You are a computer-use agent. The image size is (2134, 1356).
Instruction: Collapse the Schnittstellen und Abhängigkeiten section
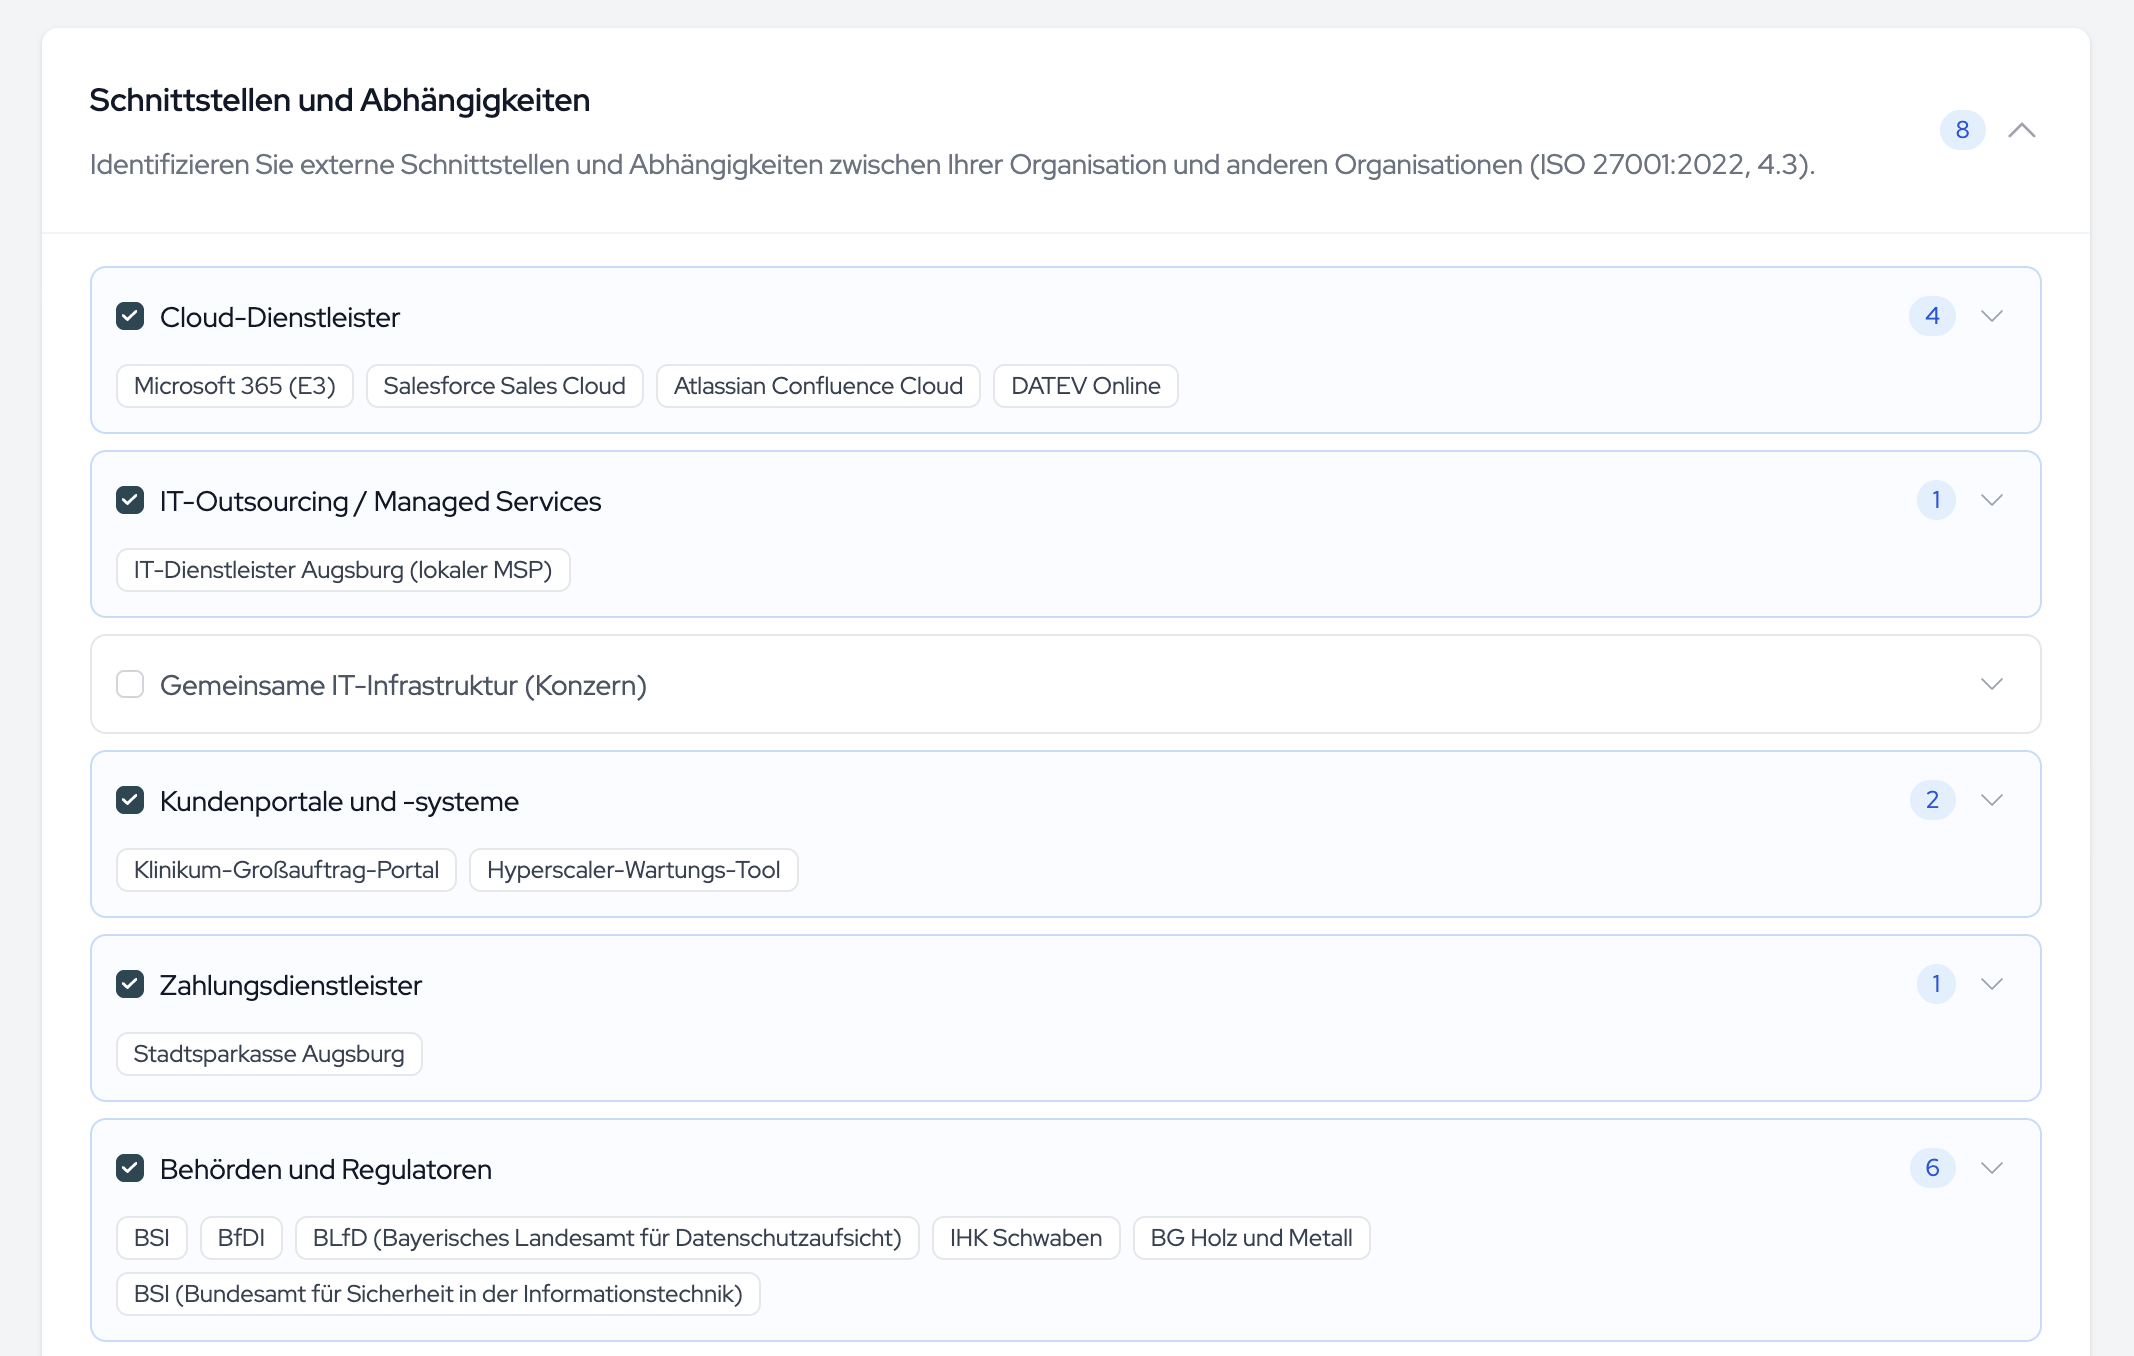tap(2022, 130)
